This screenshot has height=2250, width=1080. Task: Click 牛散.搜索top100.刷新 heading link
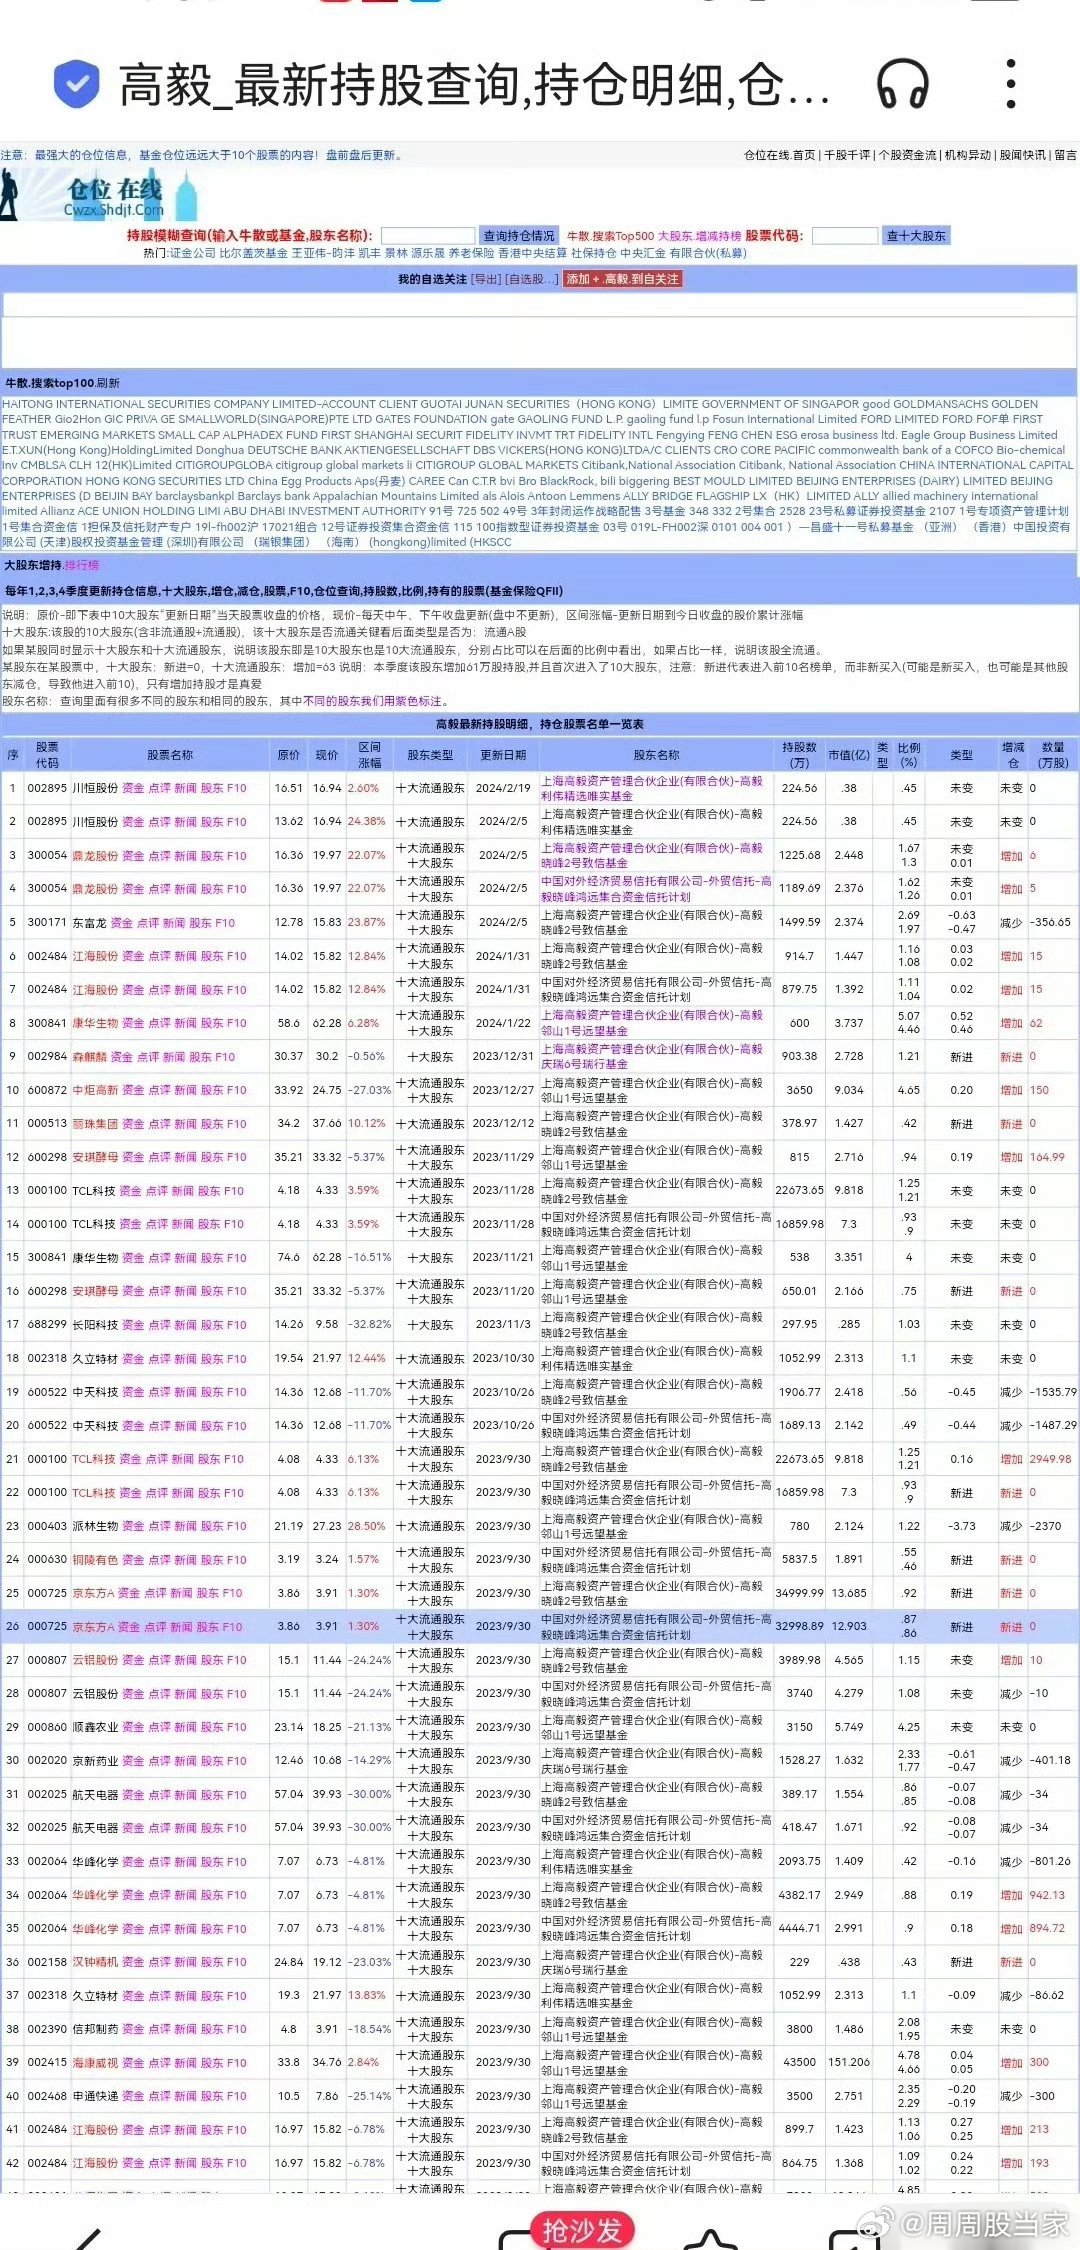tap(62, 383)
